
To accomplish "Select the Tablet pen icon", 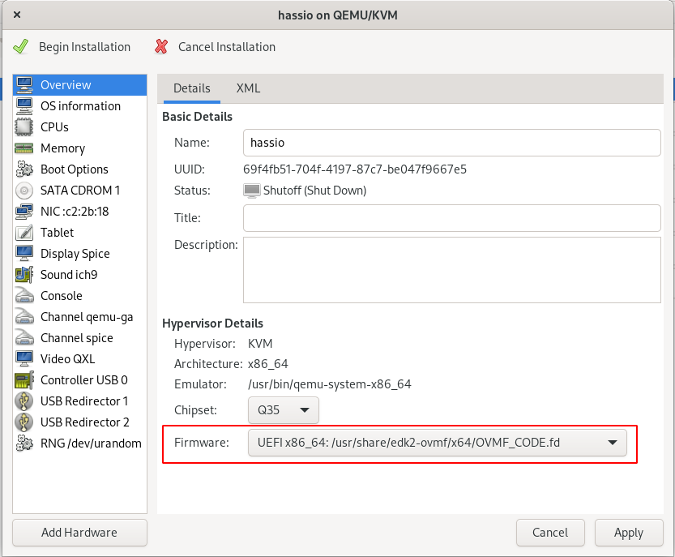I will [24, 232].
